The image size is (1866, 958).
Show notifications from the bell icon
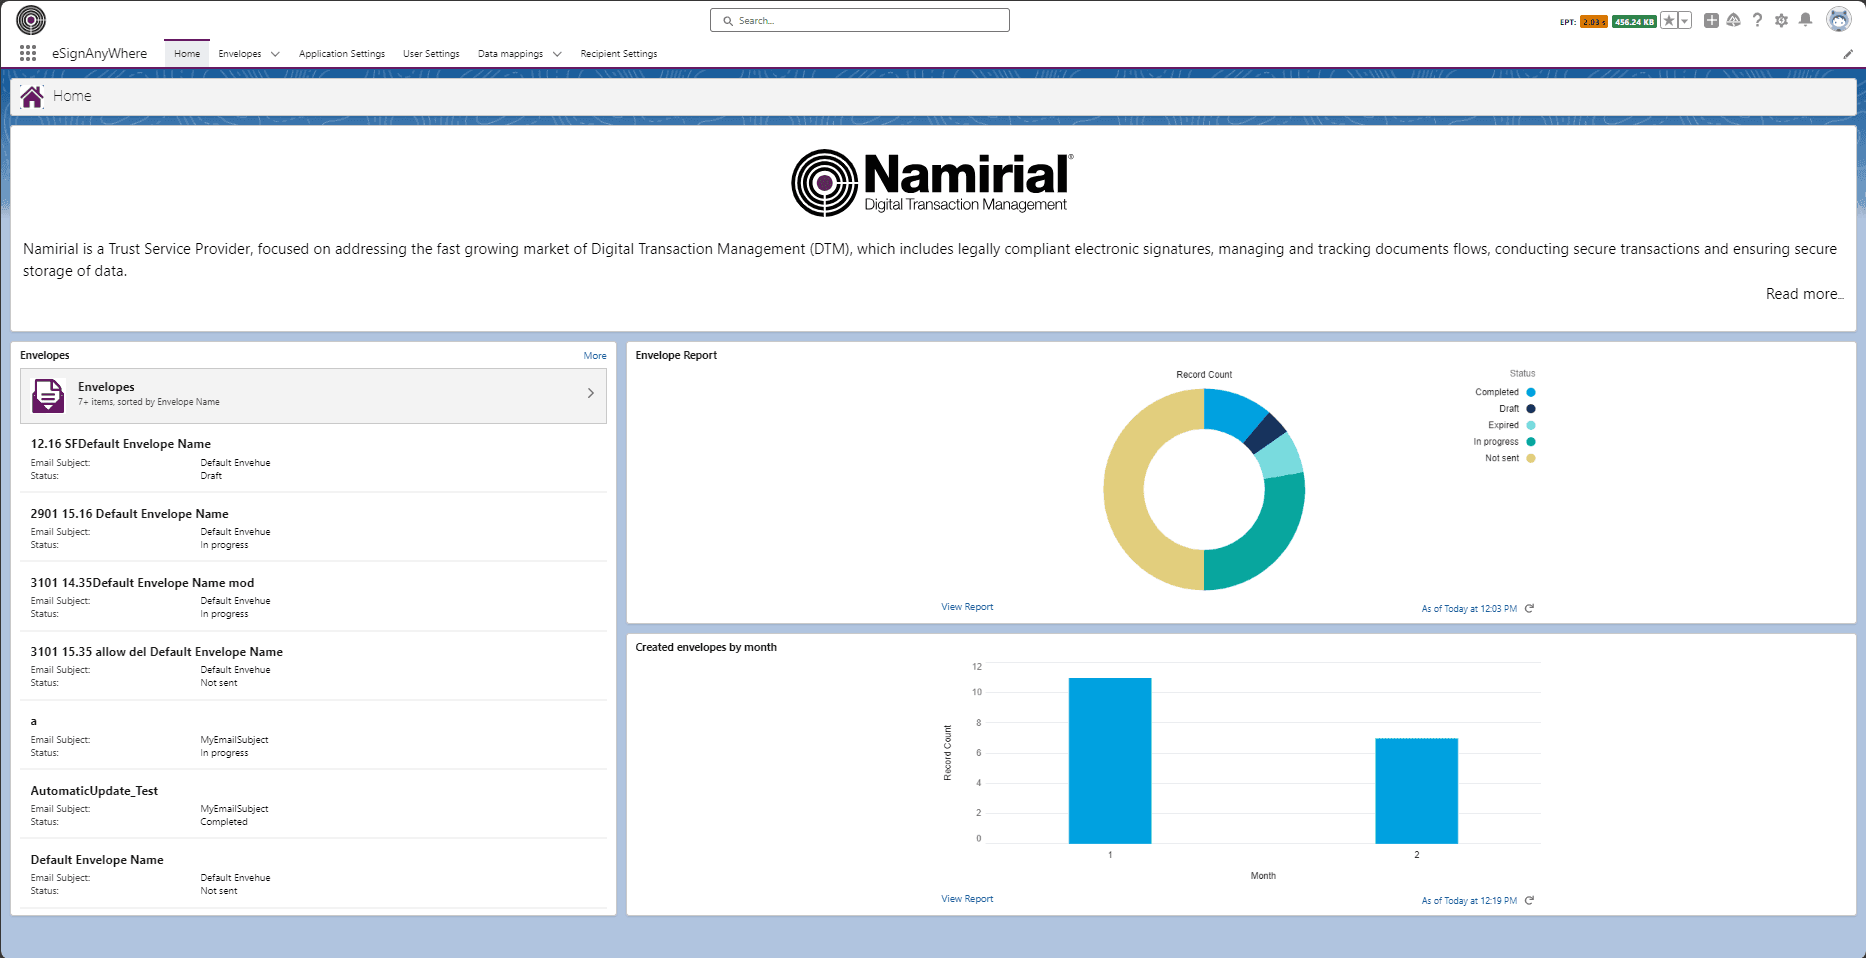[1806, 20]
